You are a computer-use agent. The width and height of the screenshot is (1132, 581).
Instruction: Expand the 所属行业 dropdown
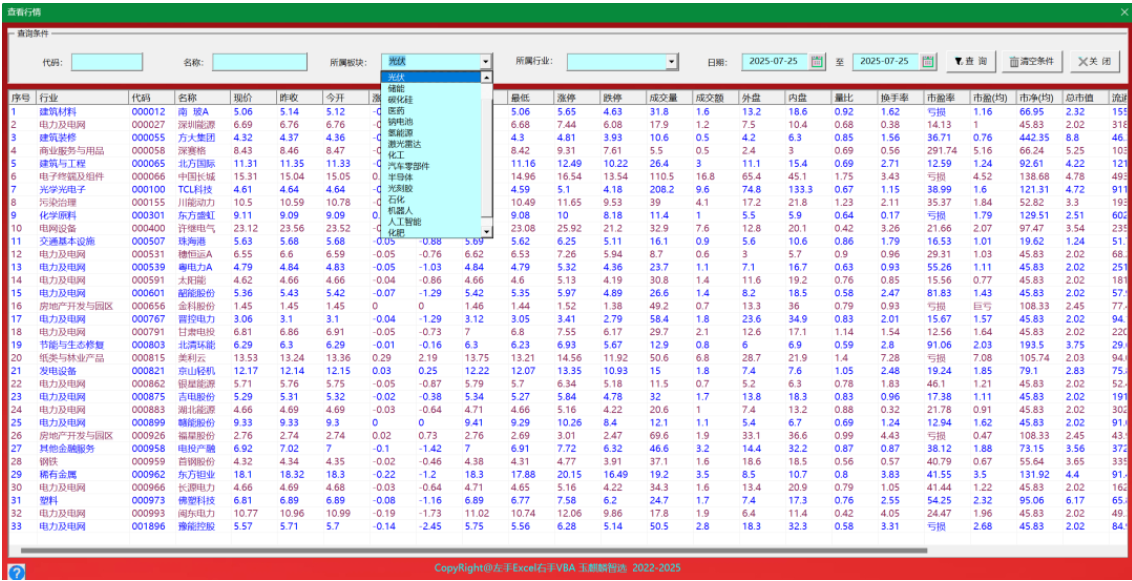[672, 62]
